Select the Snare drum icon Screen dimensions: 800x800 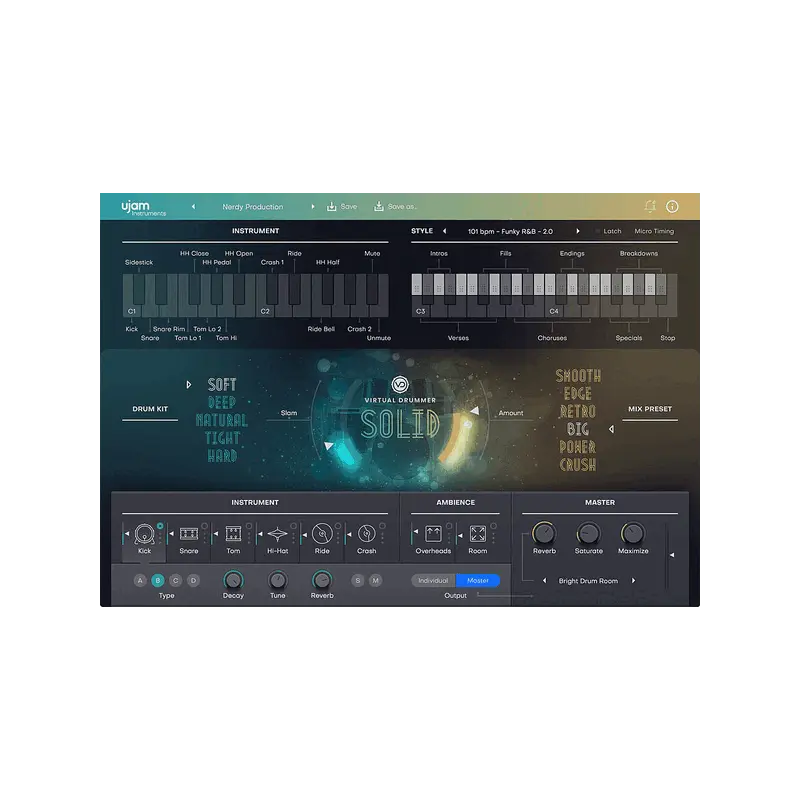click(x=189, y=534)
